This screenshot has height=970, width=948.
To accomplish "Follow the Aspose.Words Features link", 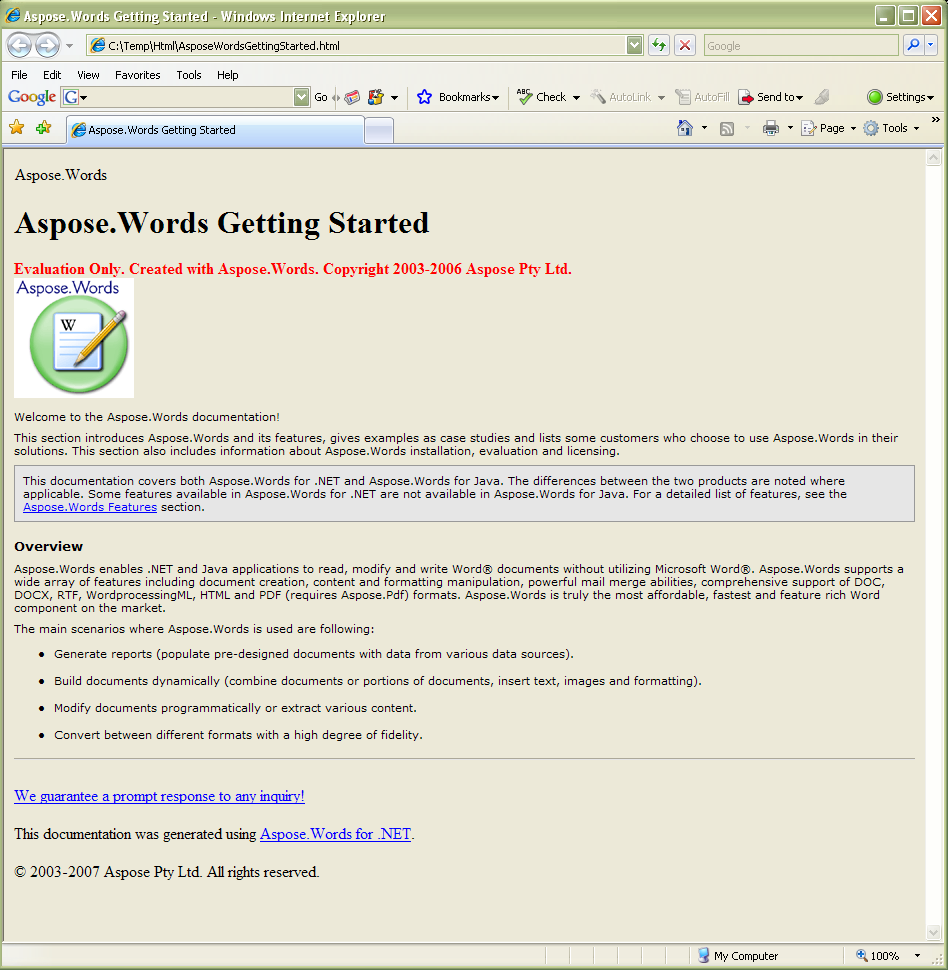I will point(90,507).
